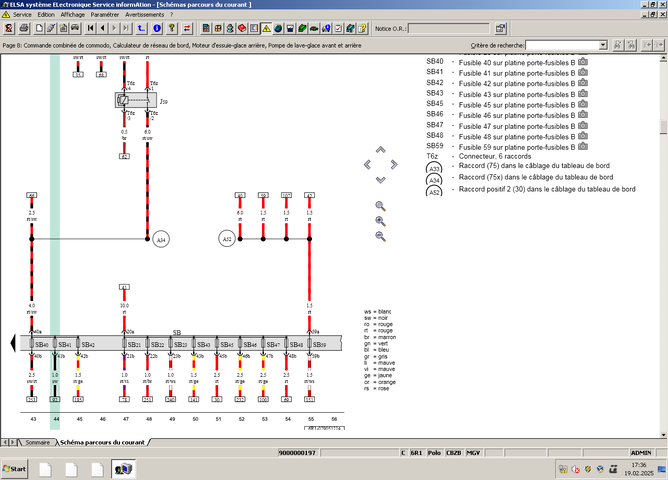Click inside the Notice O.R. input field

pos(448,28)
